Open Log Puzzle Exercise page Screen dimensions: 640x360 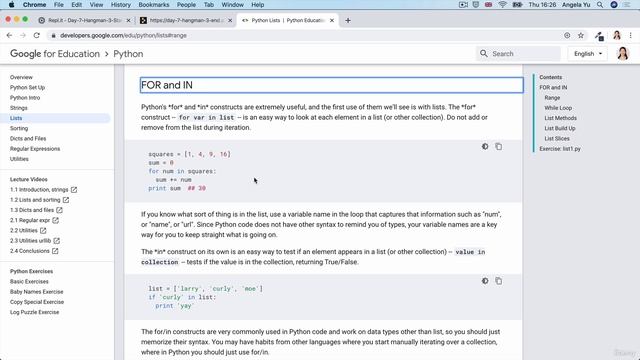[x=35, y=312]
